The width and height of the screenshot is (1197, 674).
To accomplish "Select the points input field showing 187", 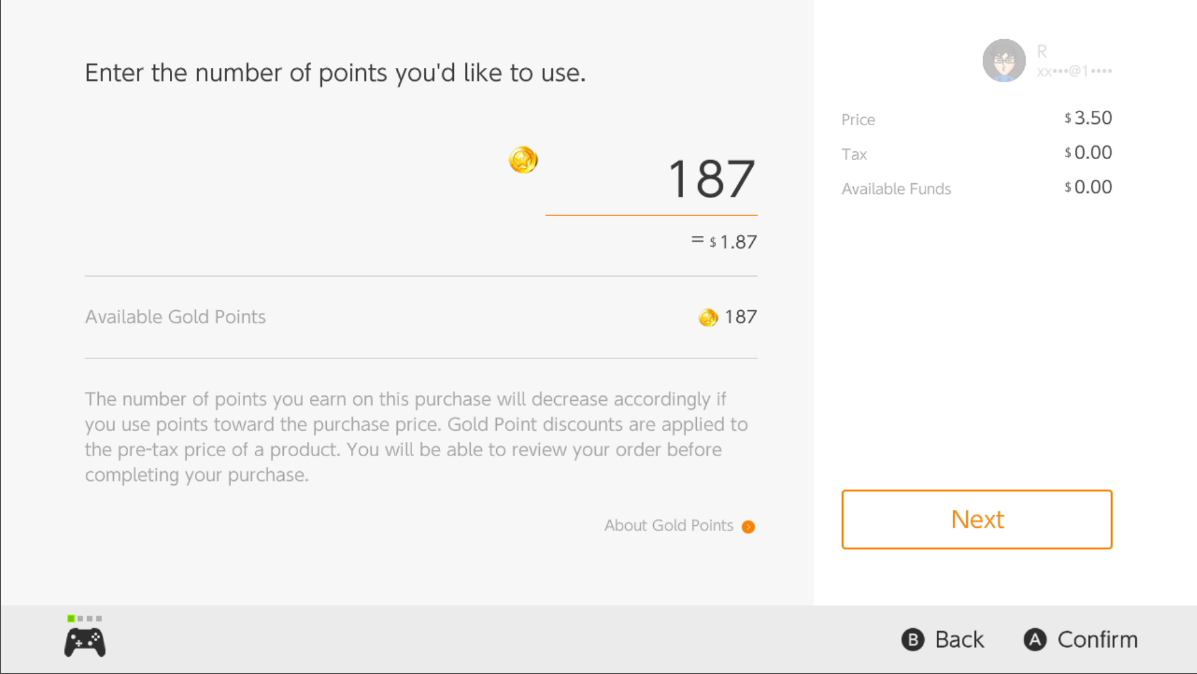I will [x=651, y=180].
